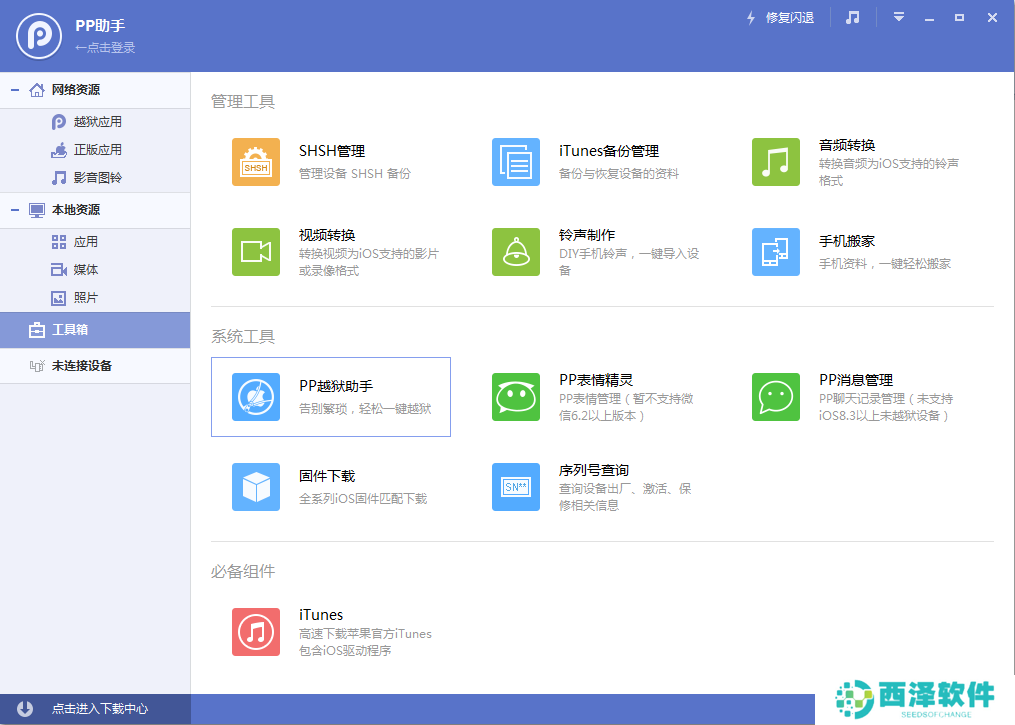
Task: Click the 照片 picture icon in sidebar
Action: click(x=59, y=298)
